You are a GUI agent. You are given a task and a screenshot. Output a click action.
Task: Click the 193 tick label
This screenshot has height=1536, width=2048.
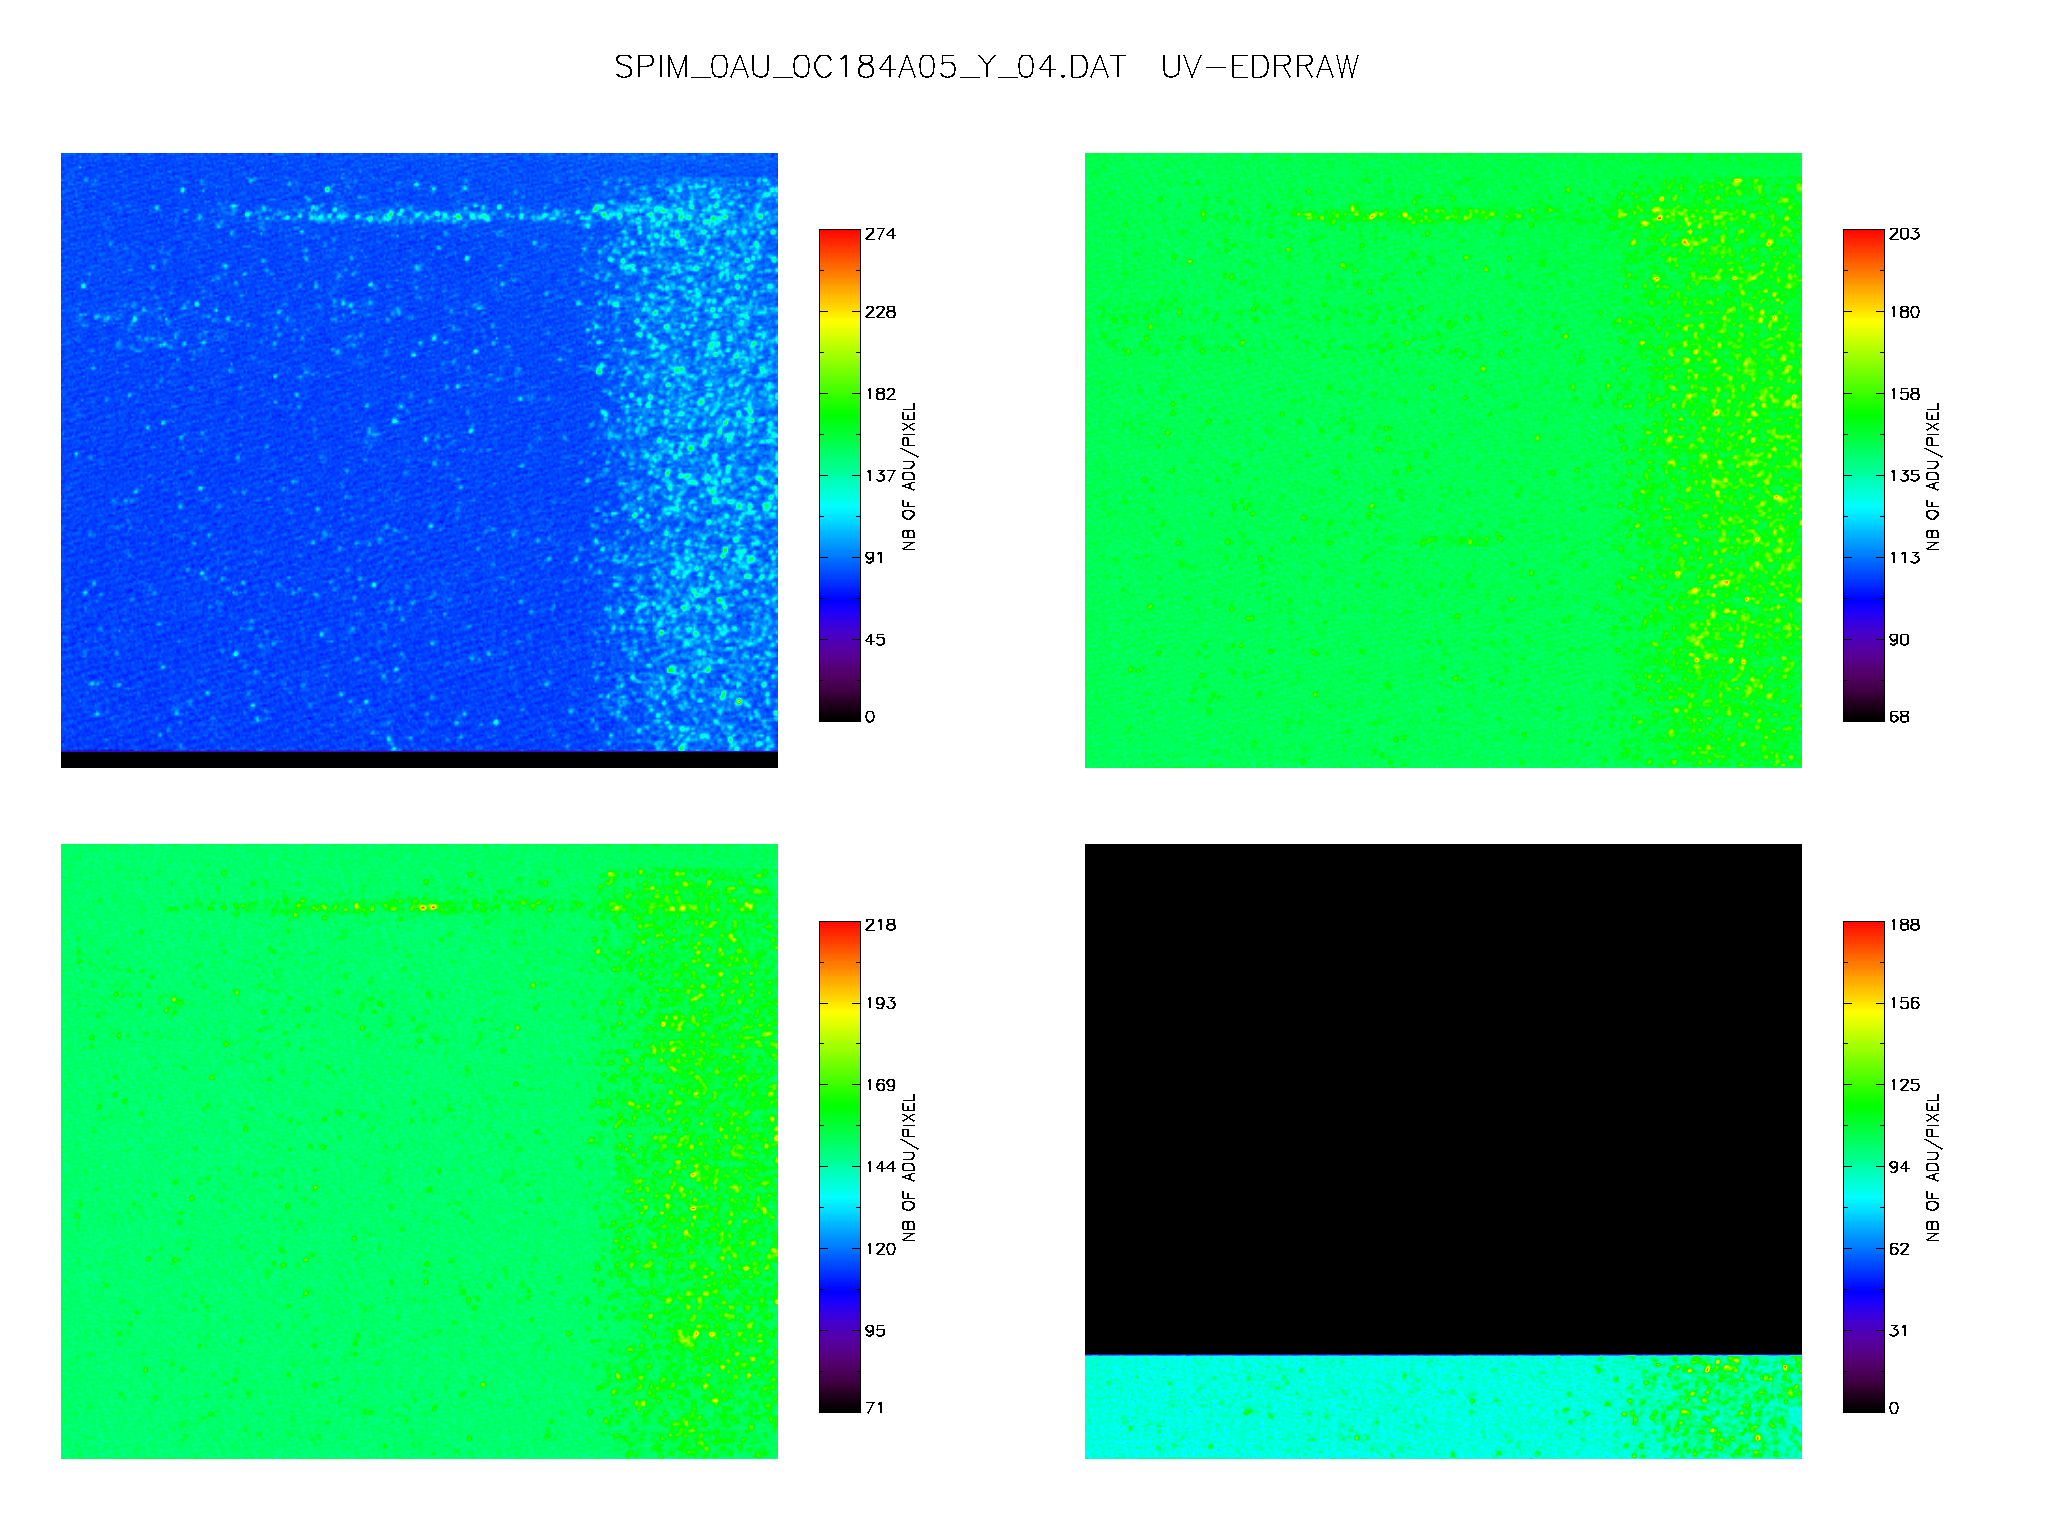click(881, 1003)
